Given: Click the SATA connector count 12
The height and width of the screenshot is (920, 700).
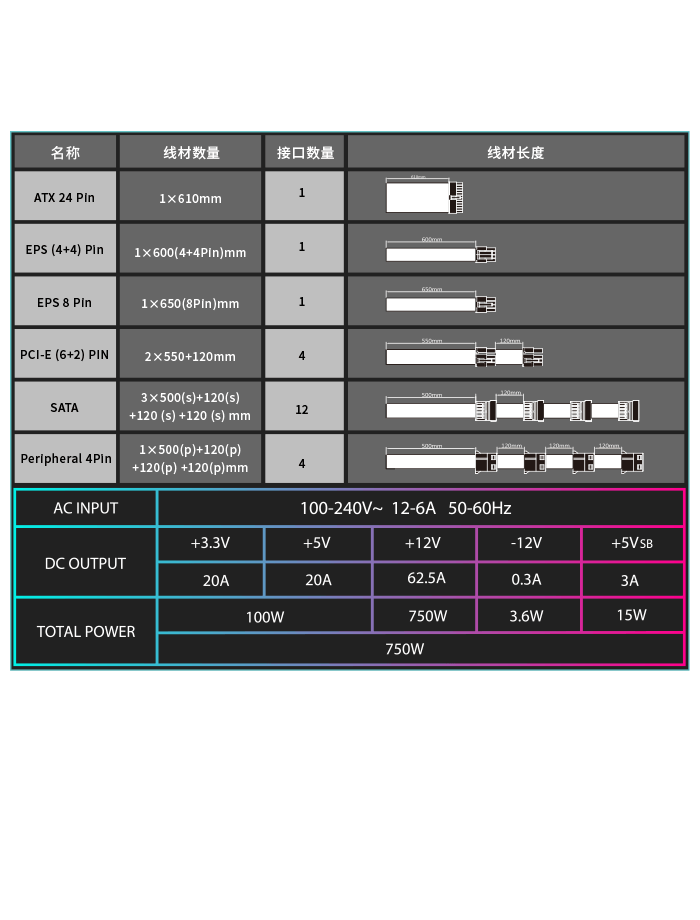Looking at the screenshot, I should [302, 409].
